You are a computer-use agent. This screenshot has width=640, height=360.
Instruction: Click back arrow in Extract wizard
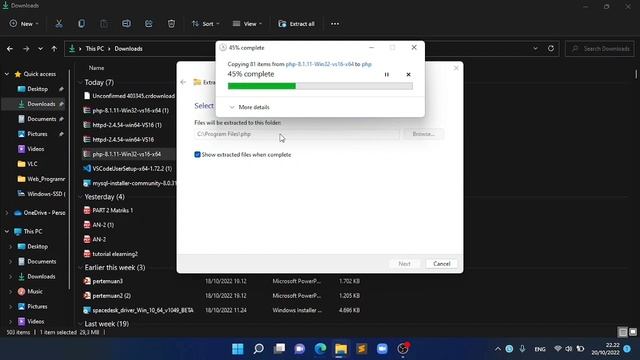(183, 82)
